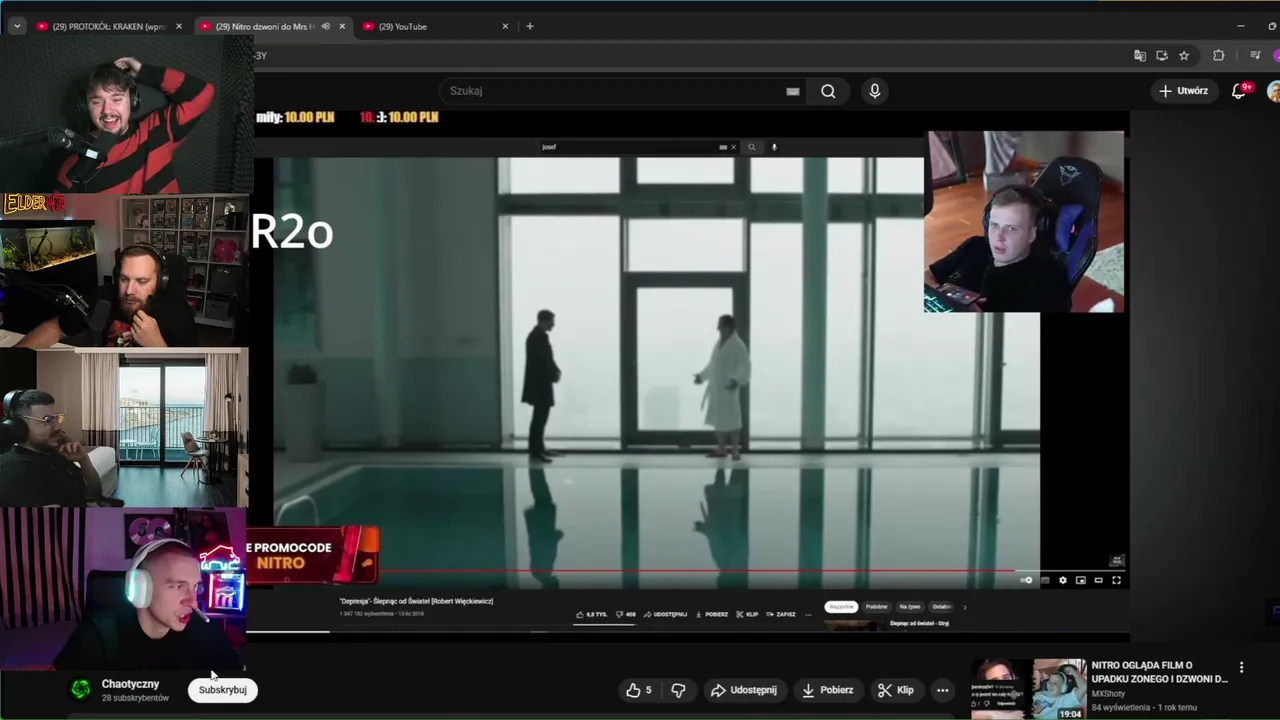Create a clip with the Klip button

(895, 690)
